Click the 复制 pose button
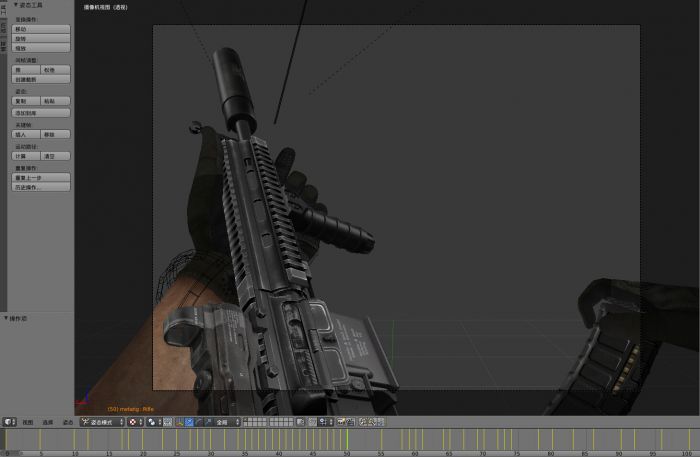 [x=26, y=101]
